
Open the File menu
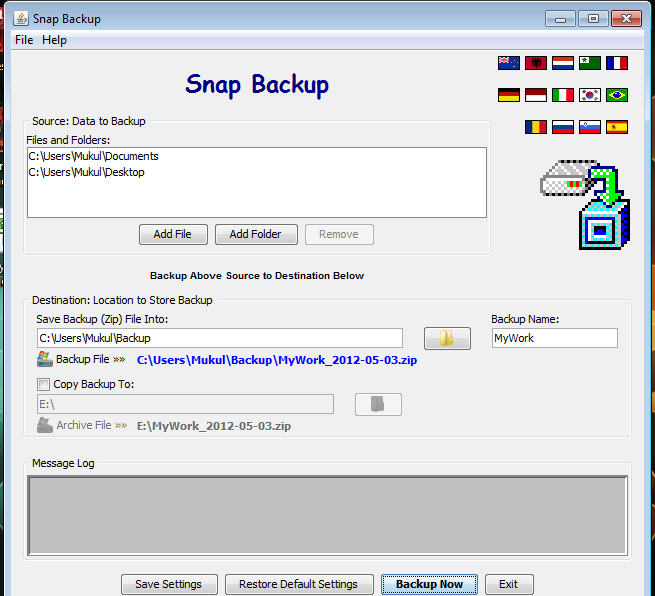[x=24, y=40]
